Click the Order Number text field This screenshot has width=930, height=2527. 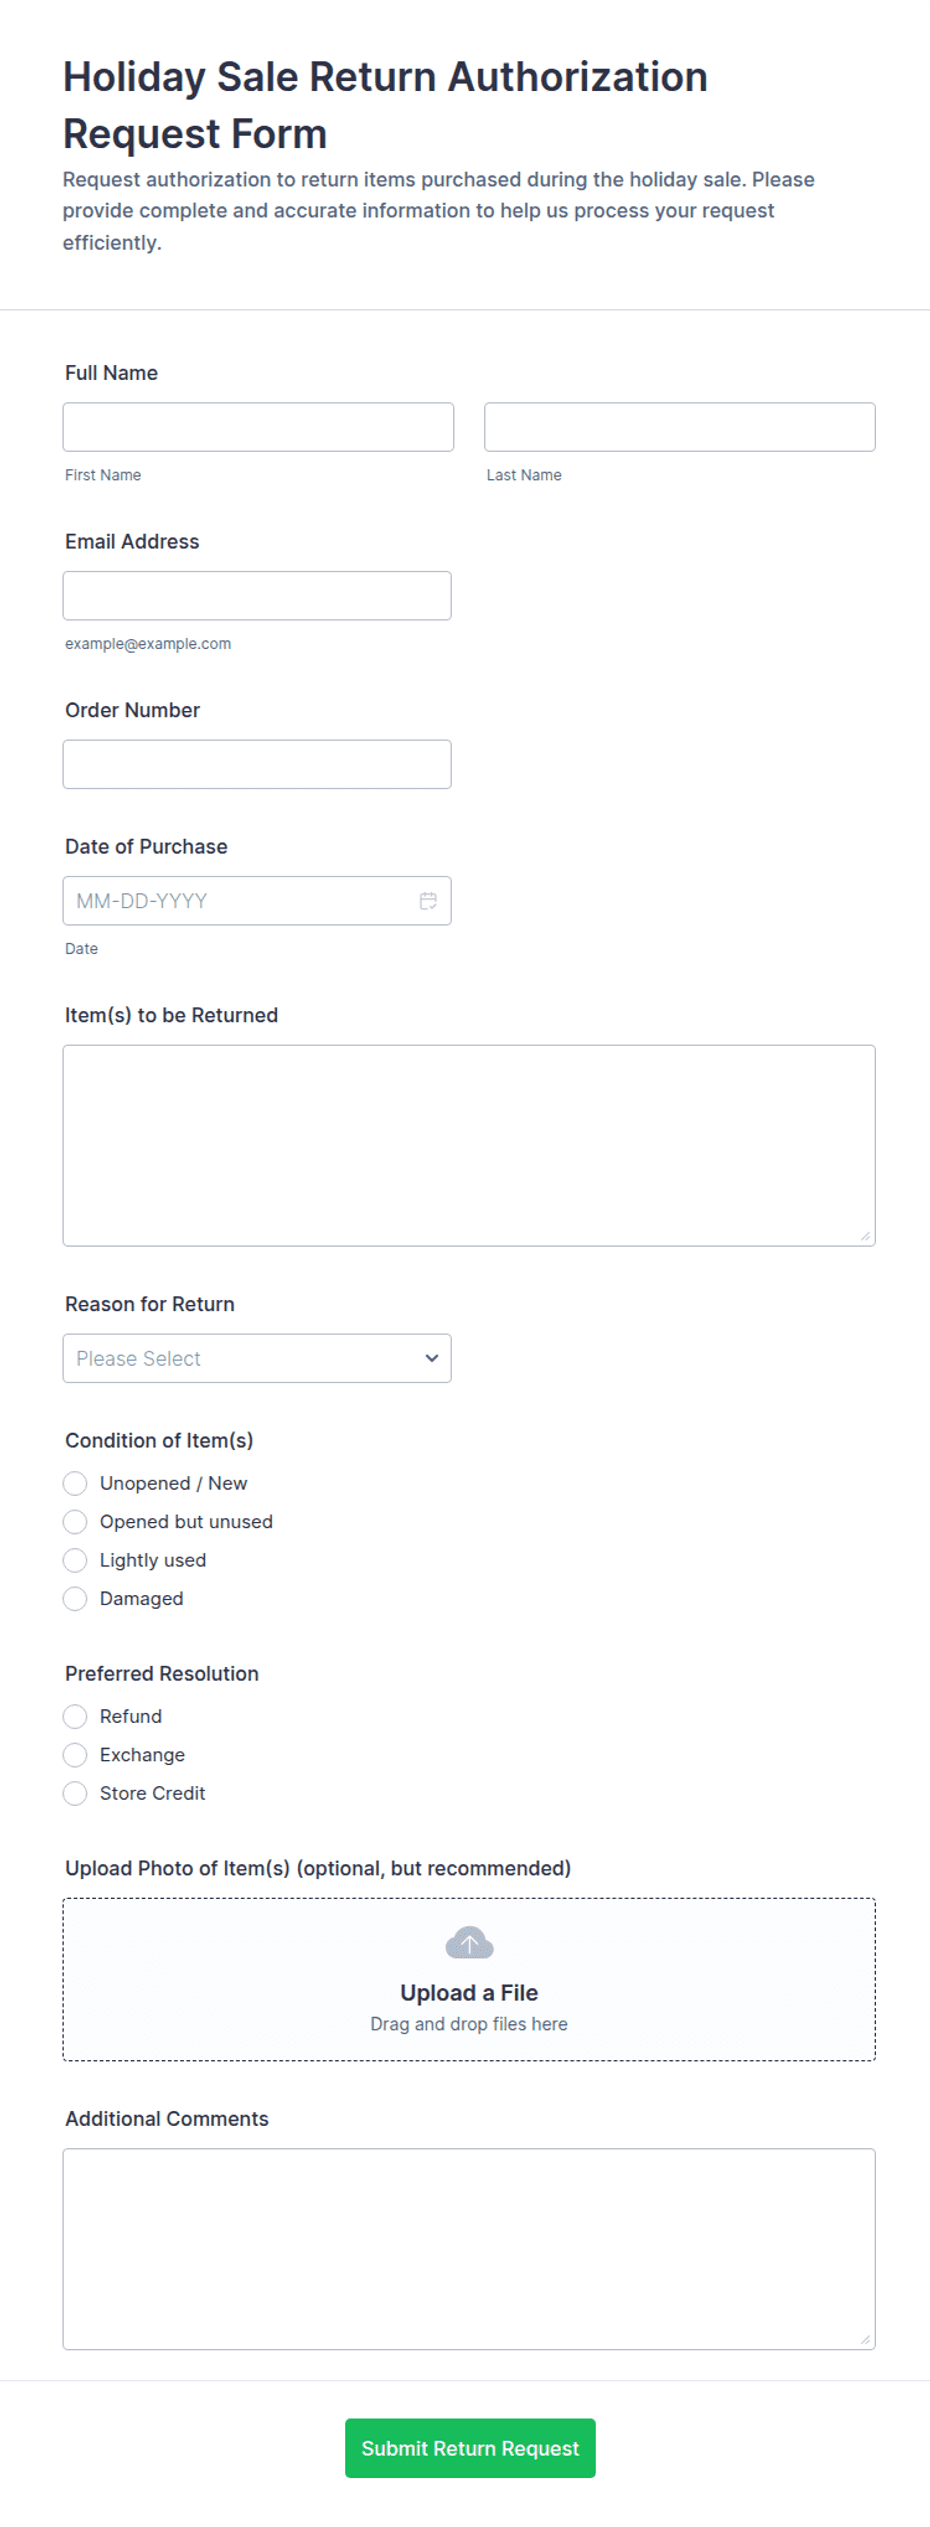pos(257,764)
